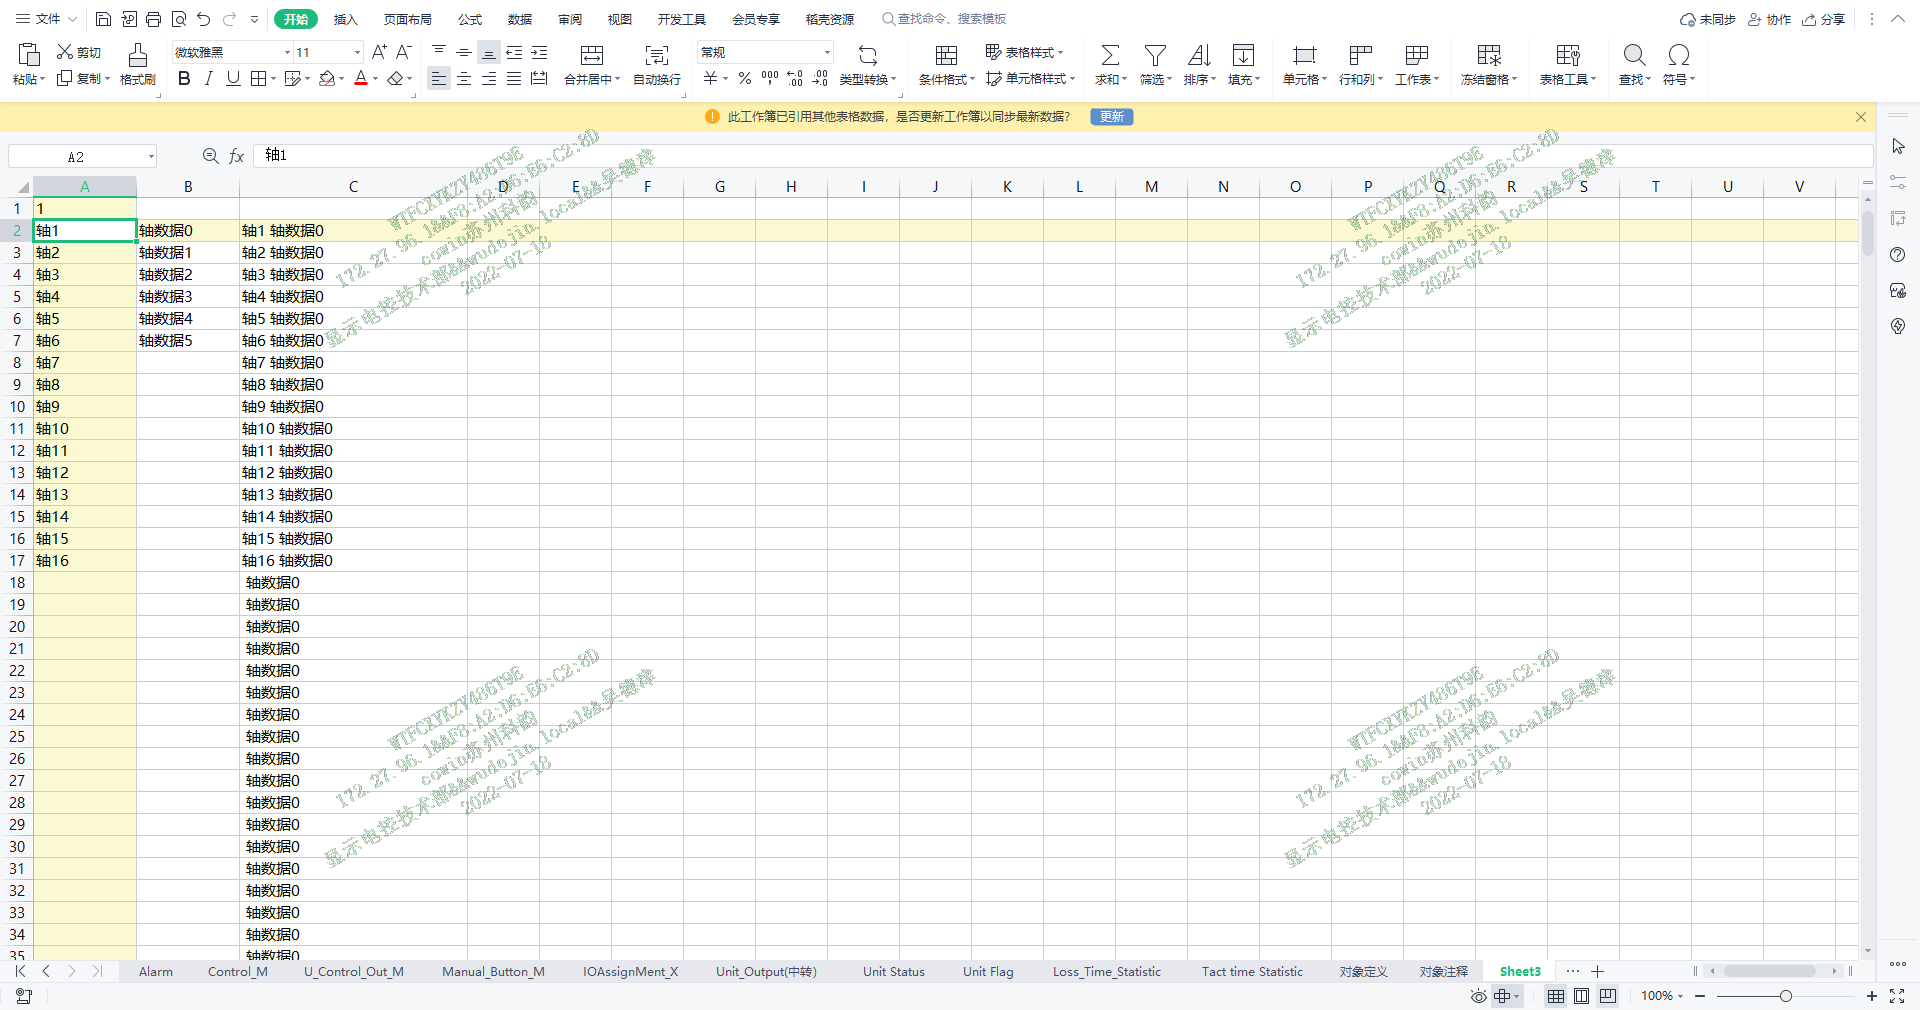Viewport: 1920px width, 1010px height.
Task: Open the number format dropdown showing 常规
Action: tap(827, 53)
